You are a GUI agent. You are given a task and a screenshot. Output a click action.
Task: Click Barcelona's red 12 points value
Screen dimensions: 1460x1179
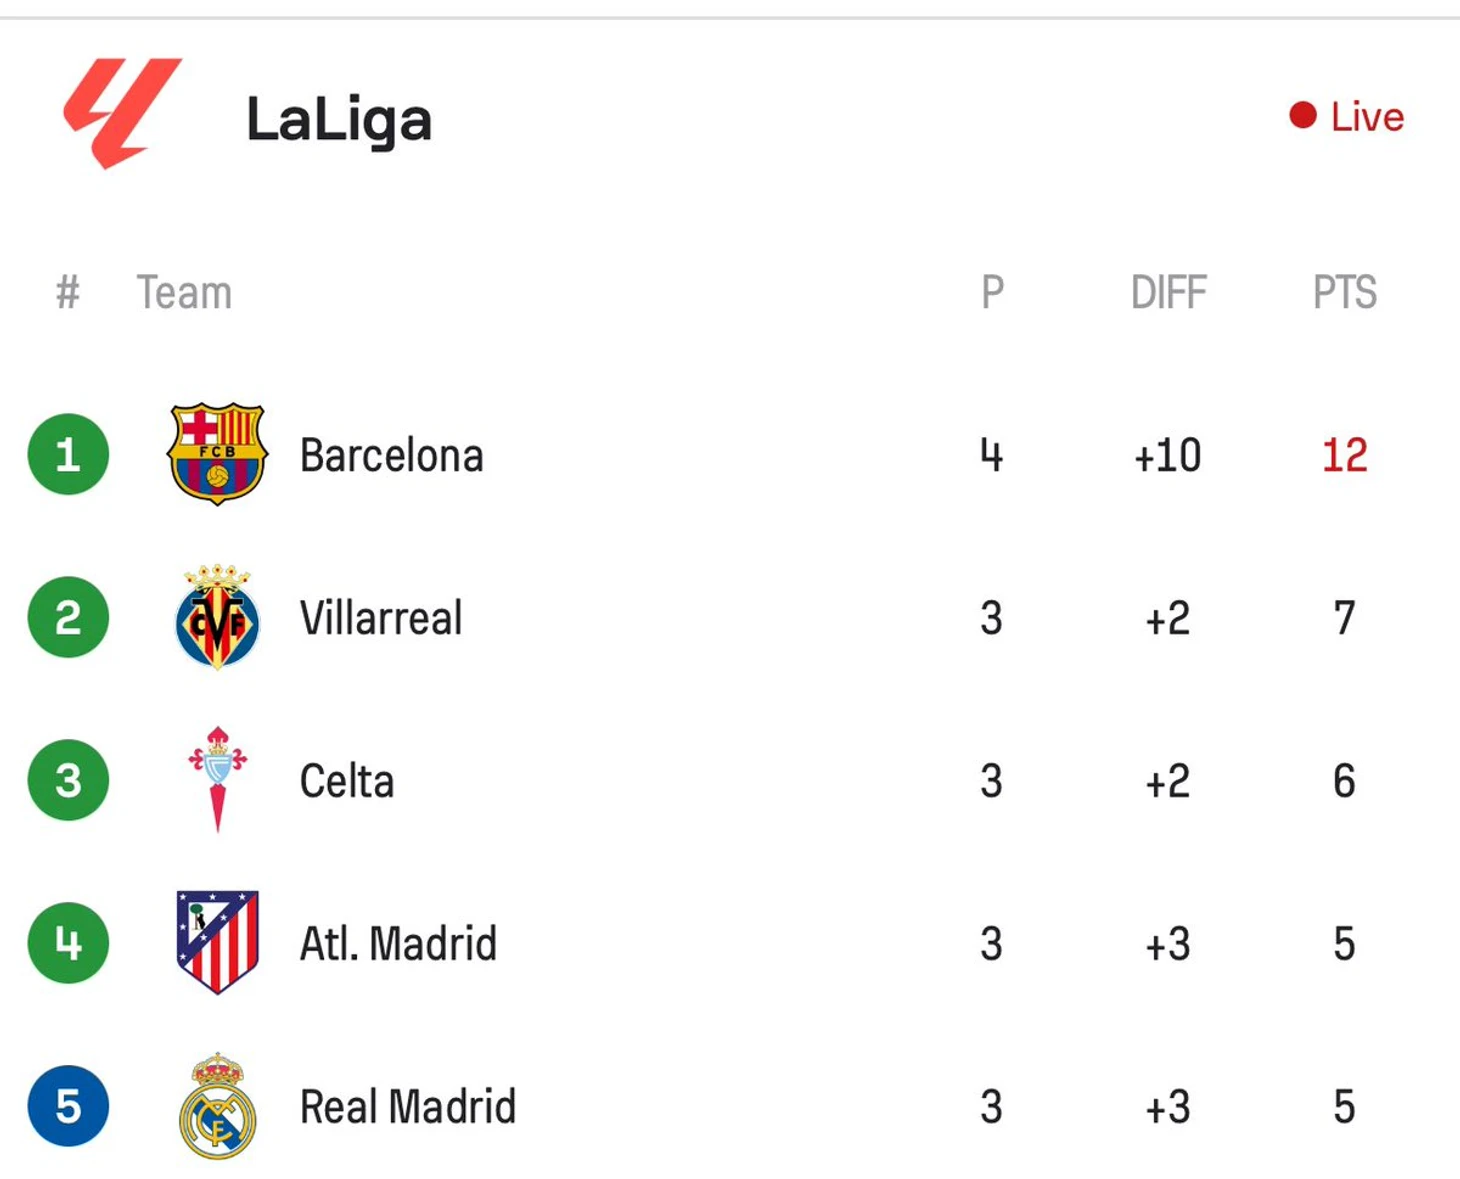pyautogui.click(x=1345, y=456)
